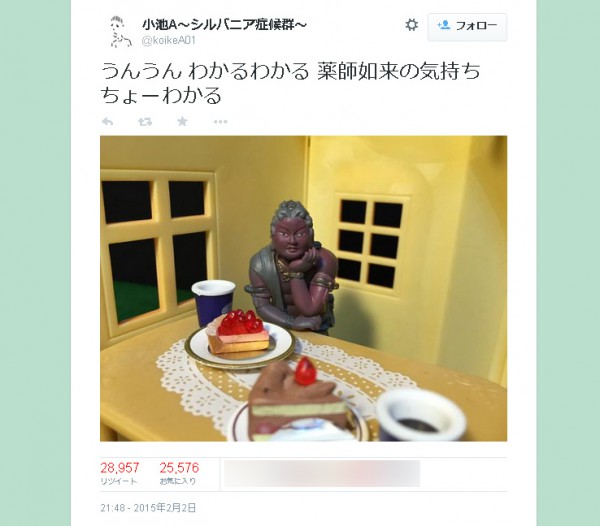Click the リツイート label
The width and height of the screenshot is (600, 526).
click(119, 481)
